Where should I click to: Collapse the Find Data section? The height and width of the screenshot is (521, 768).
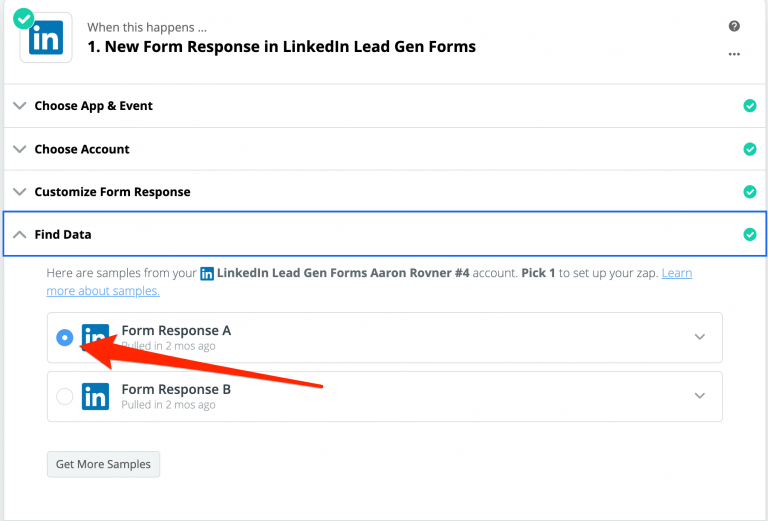[x=20, y=235]
